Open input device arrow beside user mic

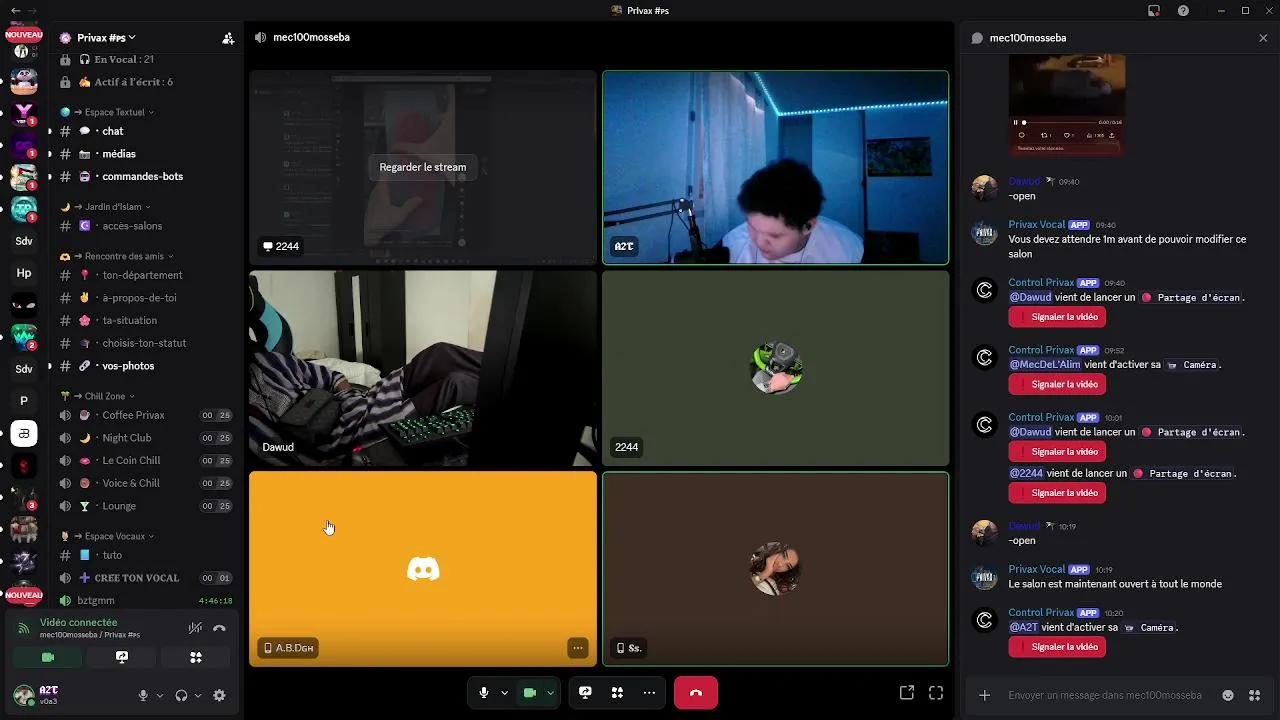coord(159,696)
